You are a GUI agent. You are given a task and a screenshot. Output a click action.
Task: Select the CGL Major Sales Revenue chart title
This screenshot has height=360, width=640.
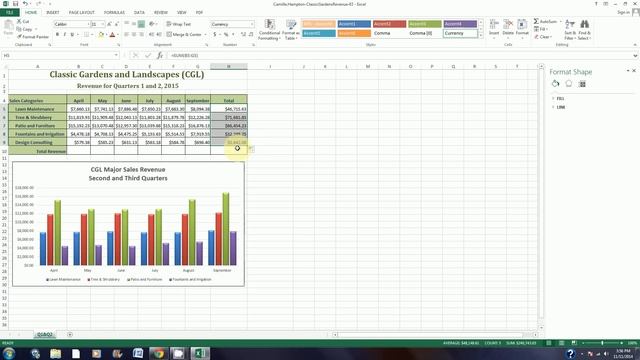[x=128, y=174]
